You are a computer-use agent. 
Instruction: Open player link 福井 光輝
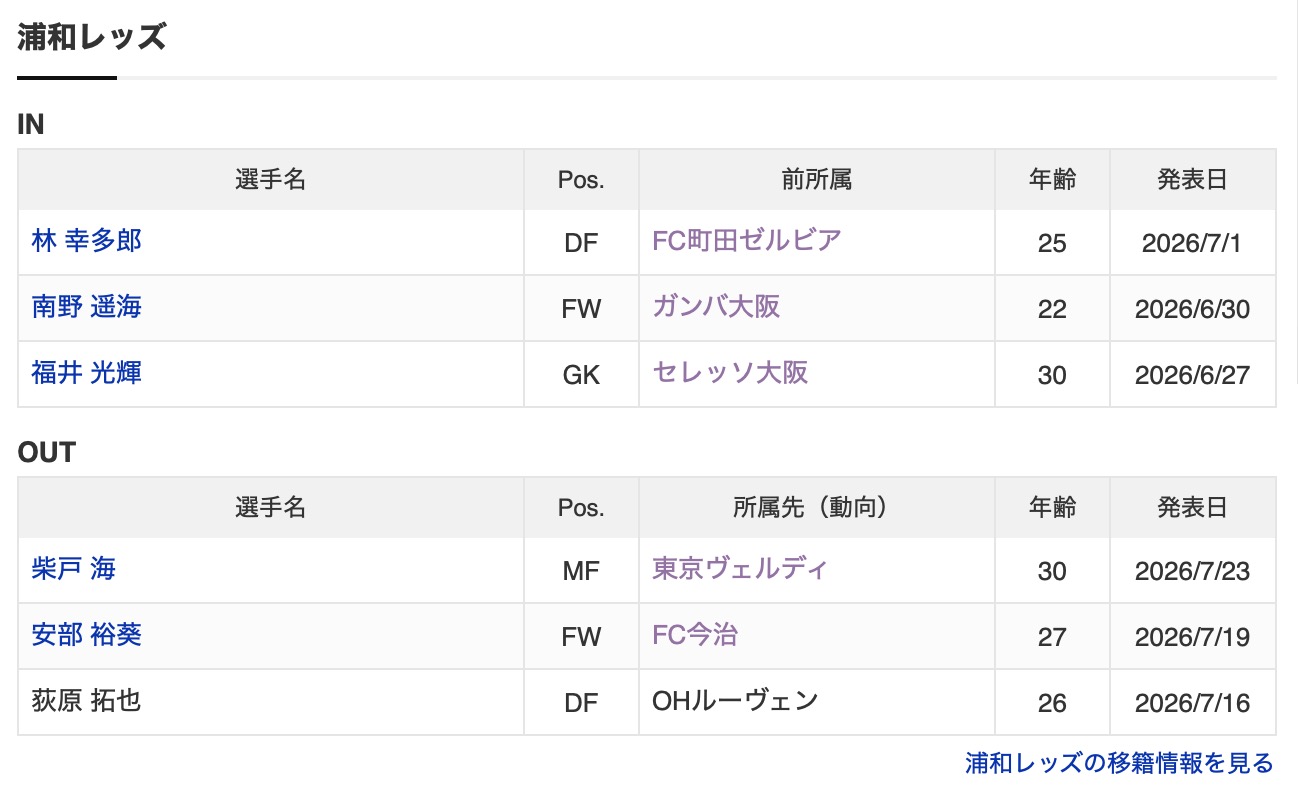[87, 373]
